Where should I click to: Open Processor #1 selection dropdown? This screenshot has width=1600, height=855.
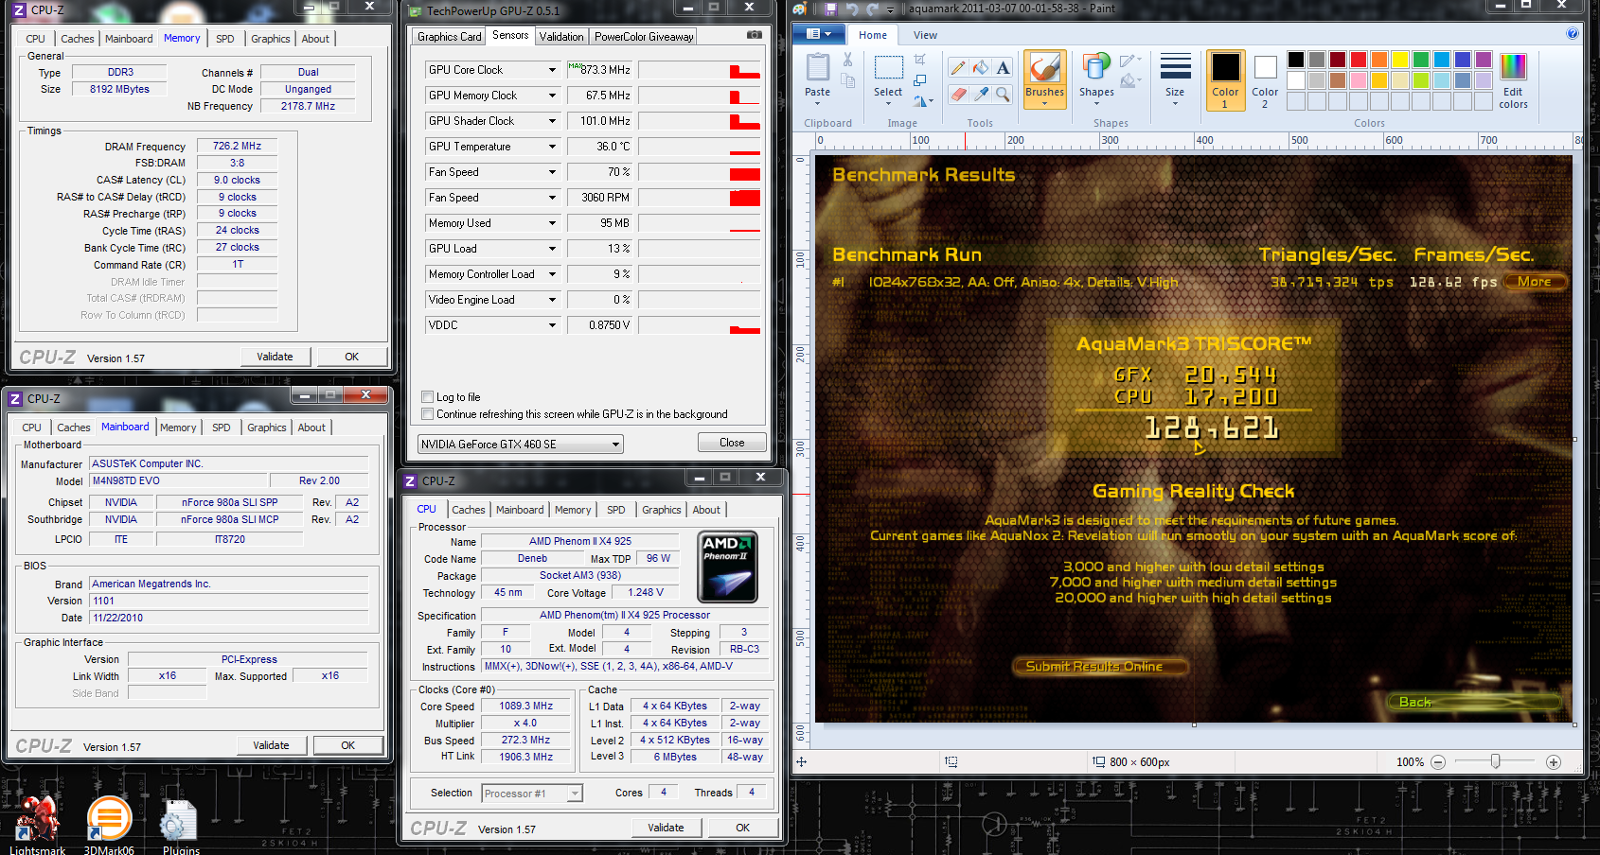(x=532, y=793)
